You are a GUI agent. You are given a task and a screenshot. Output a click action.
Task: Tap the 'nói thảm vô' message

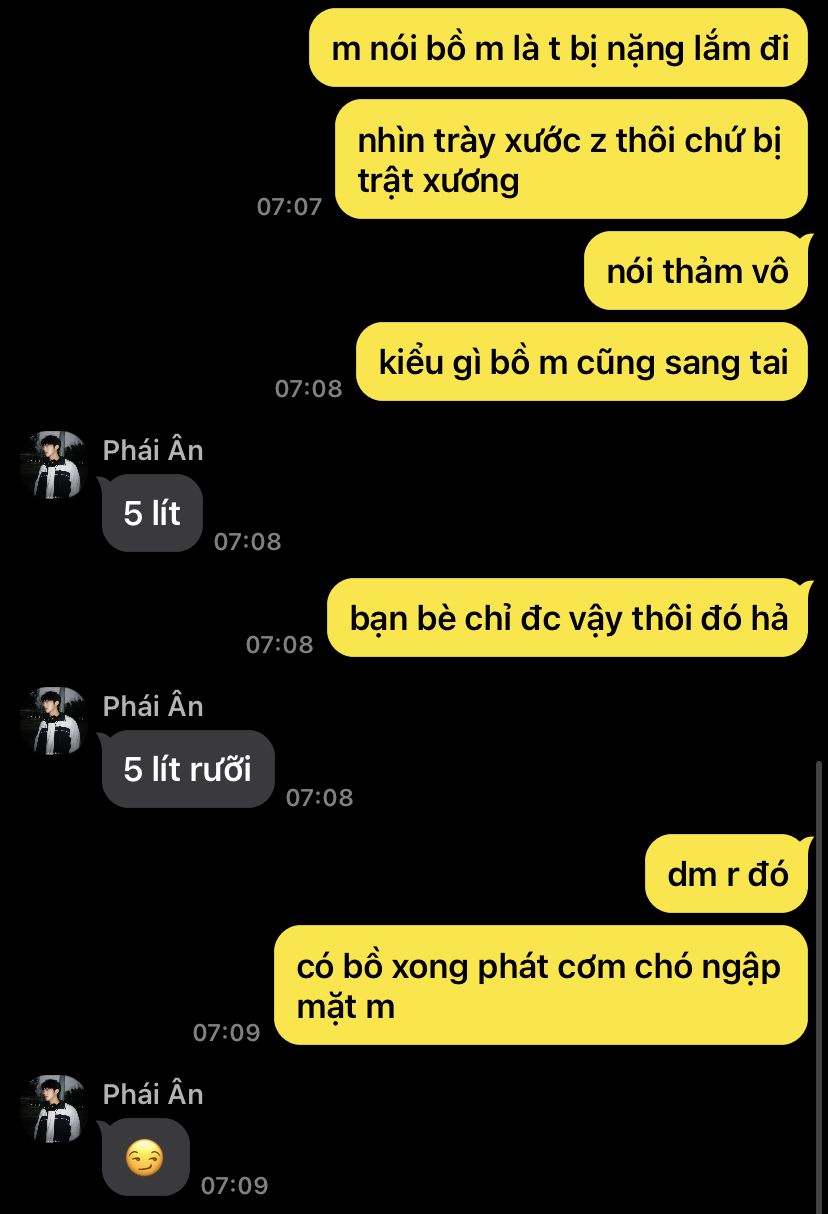click(696, 270)
